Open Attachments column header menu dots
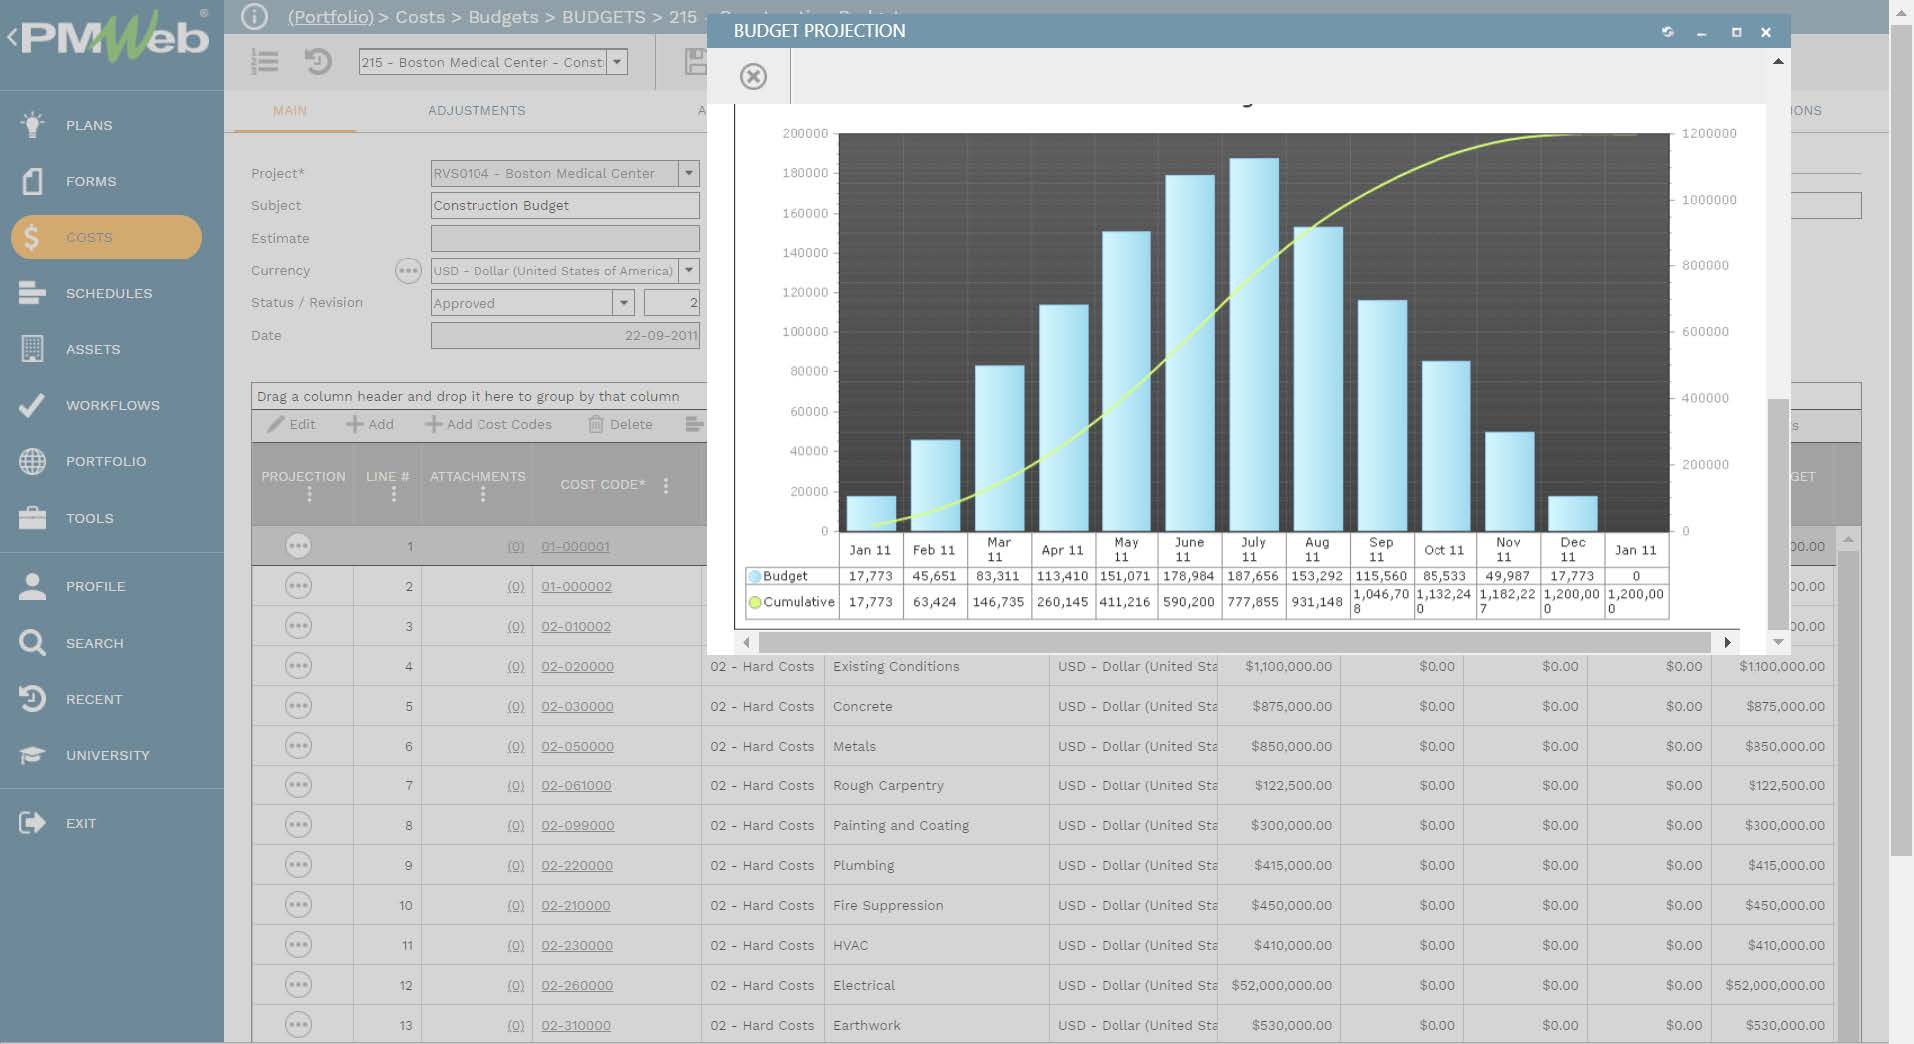1914x1044 pixels. coord(482,494)
